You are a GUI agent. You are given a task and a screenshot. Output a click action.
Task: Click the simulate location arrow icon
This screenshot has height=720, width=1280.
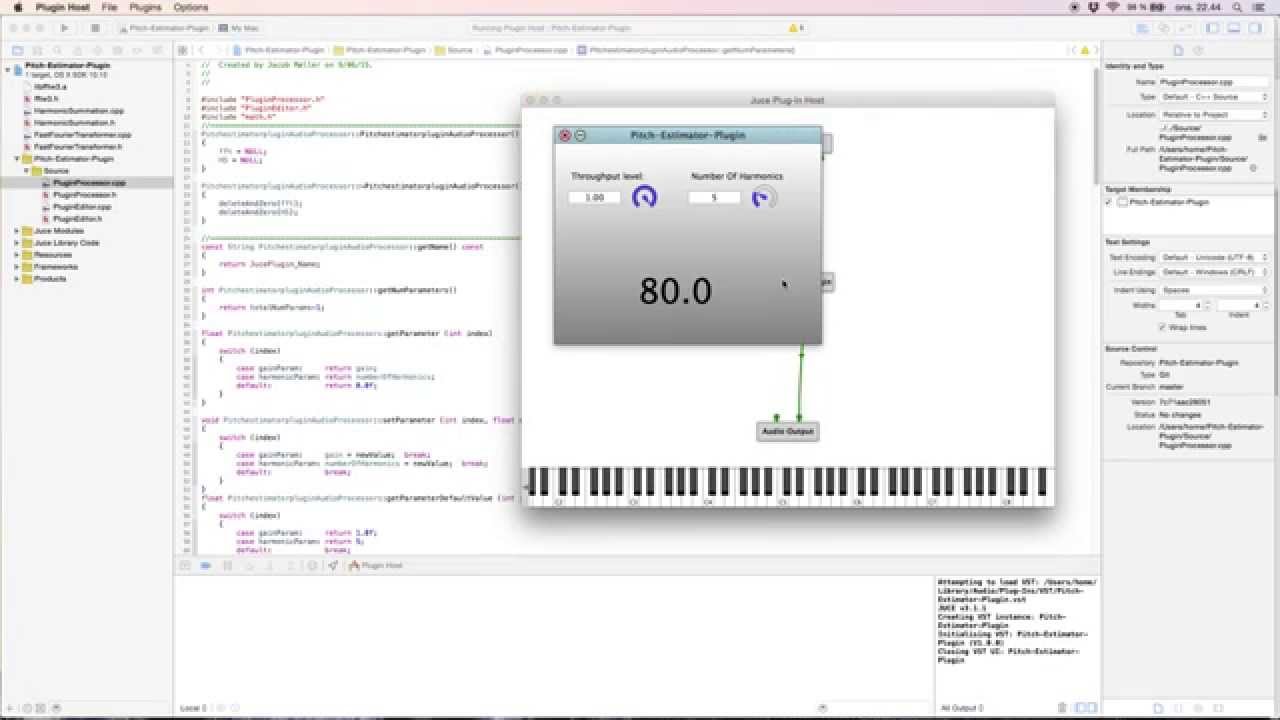coord(332,566)
